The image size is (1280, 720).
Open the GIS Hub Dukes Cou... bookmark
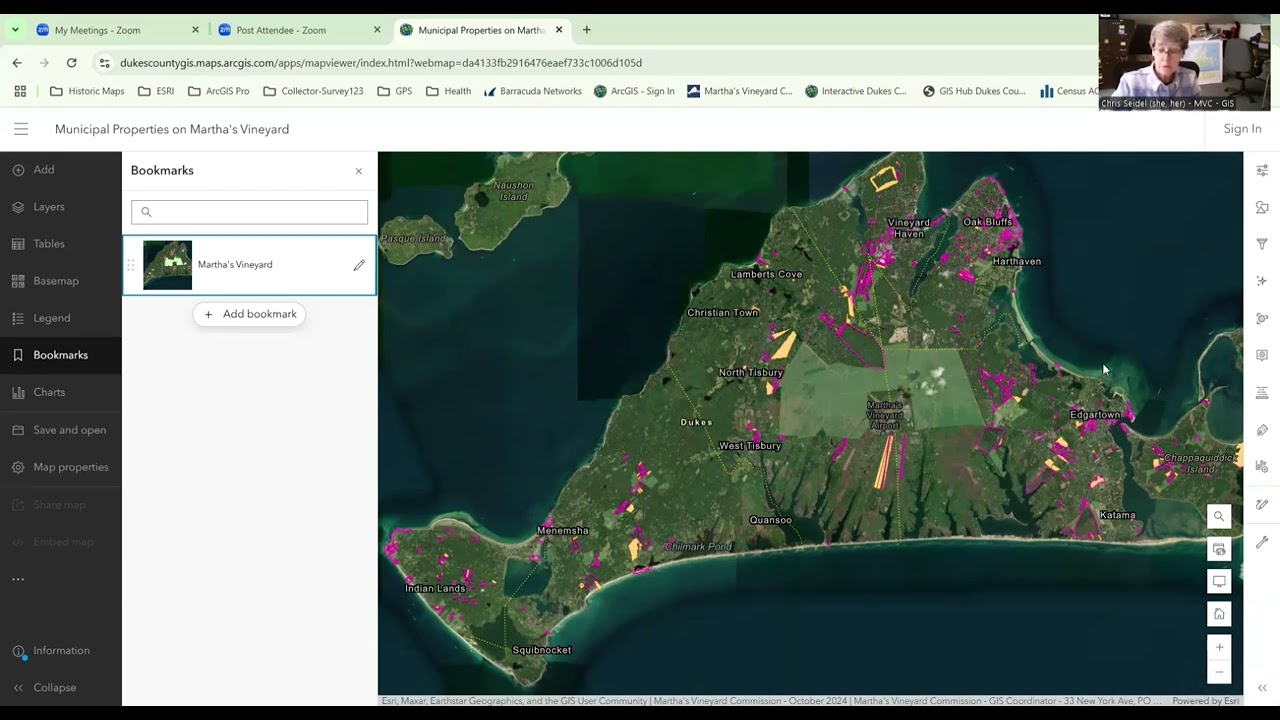coord(974,91)
